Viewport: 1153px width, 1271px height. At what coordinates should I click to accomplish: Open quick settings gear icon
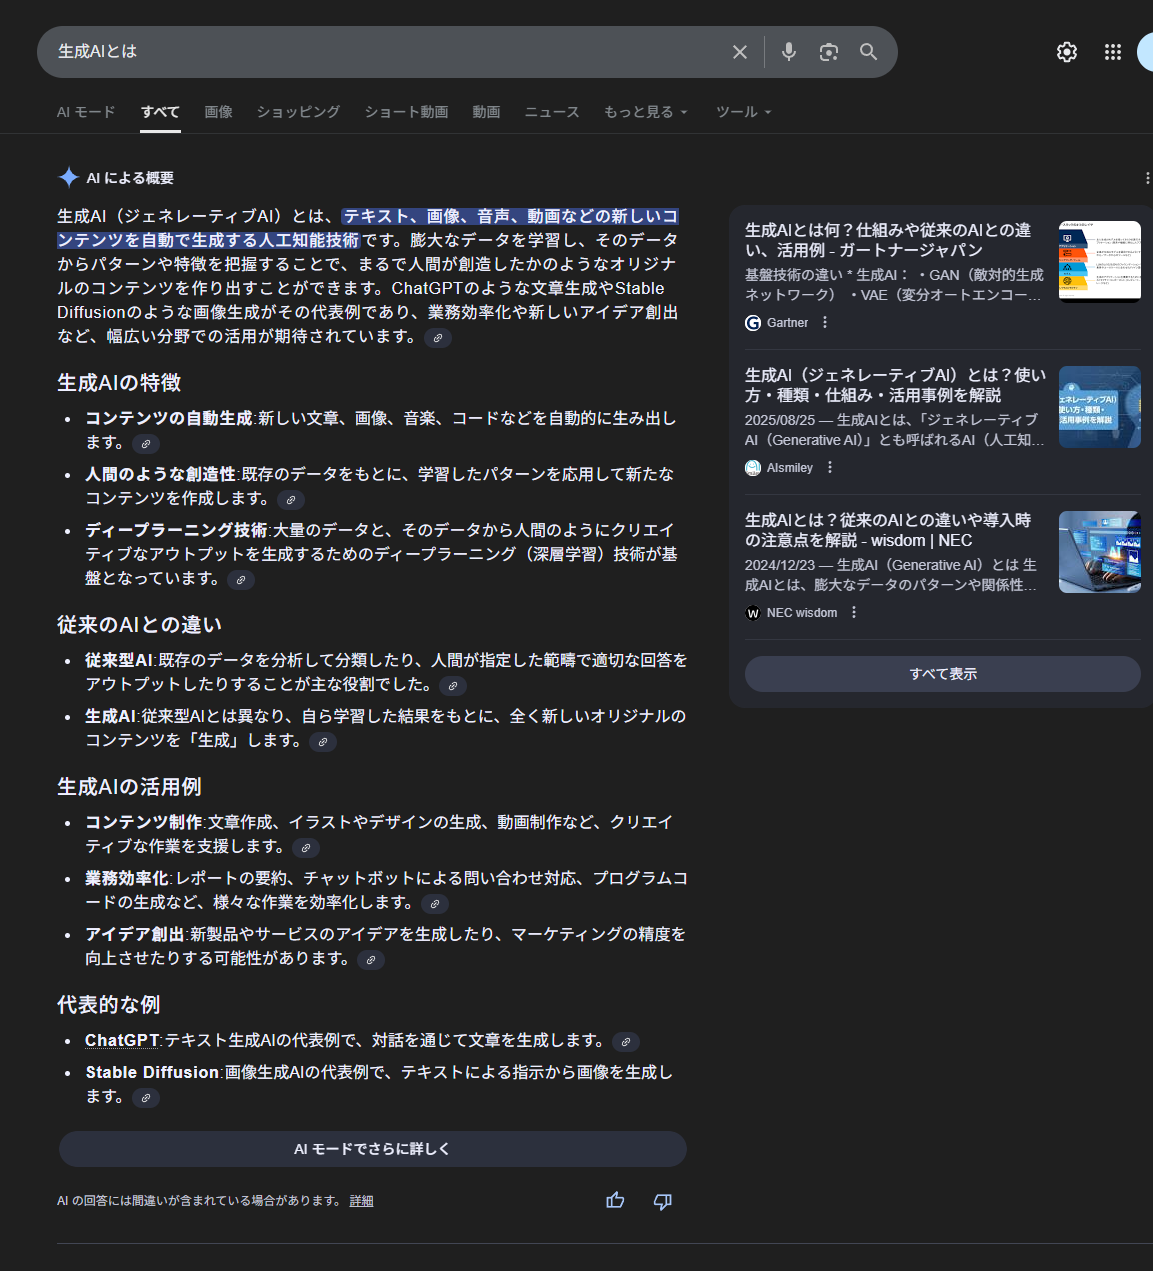coord(1067,52)
